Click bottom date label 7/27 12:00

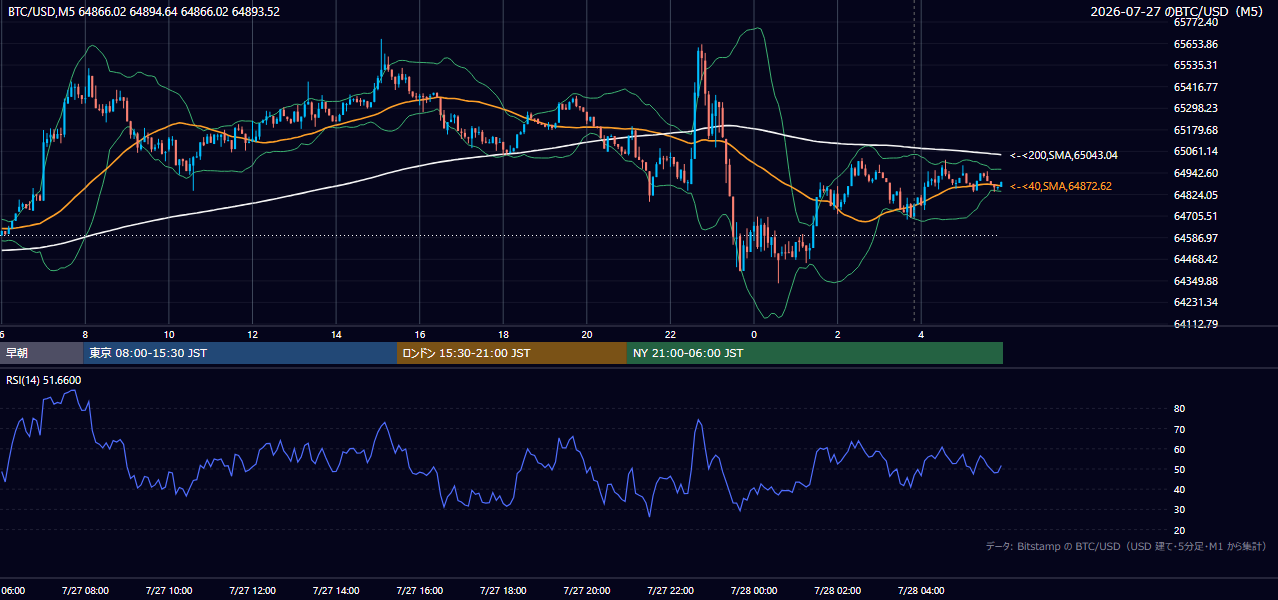click(x=252, y=591)
